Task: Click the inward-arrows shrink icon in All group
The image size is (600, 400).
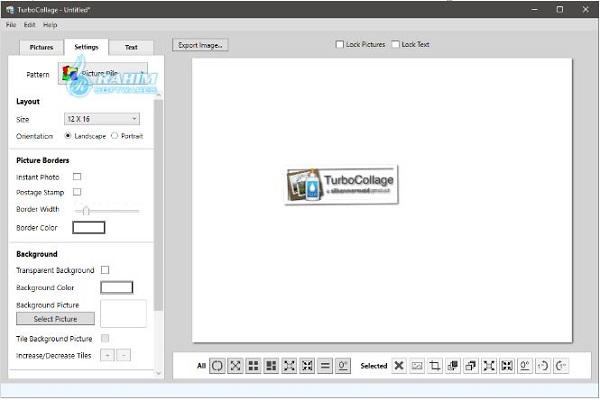Action: point(307,366)
